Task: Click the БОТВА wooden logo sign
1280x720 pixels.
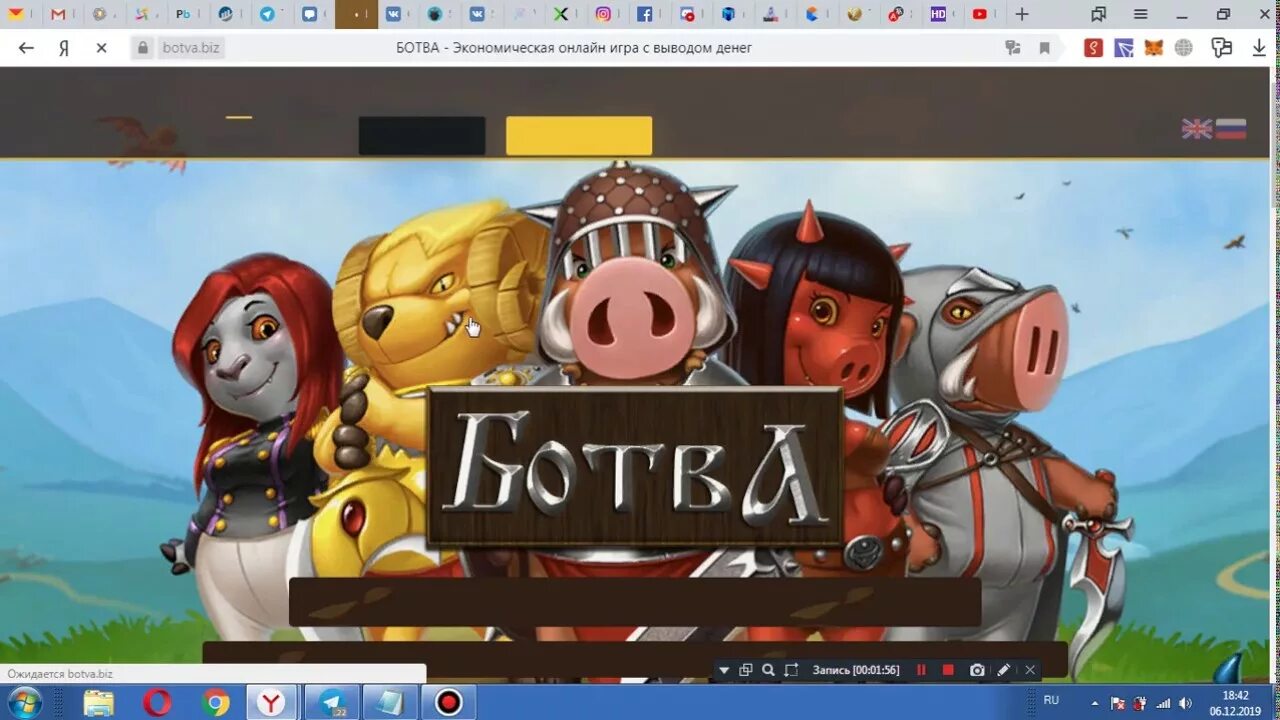Action: (x=635, y=467)
